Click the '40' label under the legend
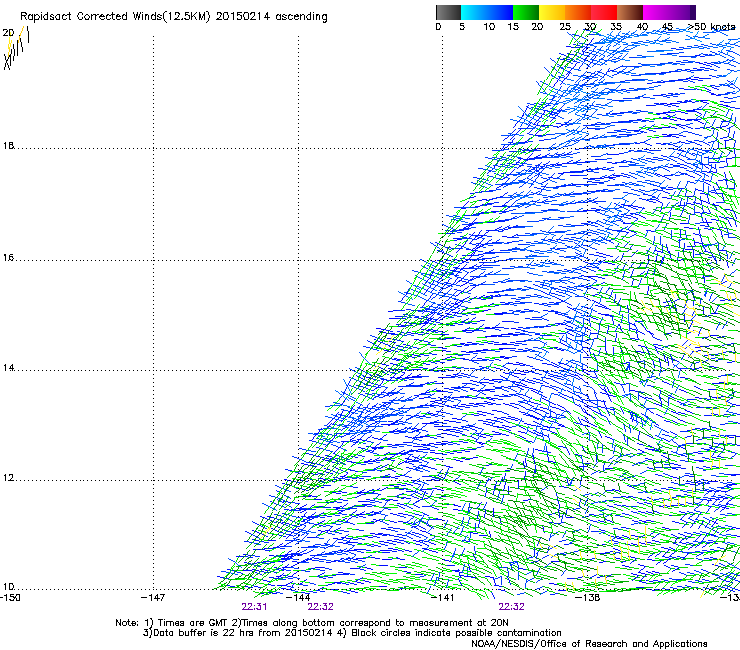This screenshot has width=740, height=650. [x=642, y=27]
